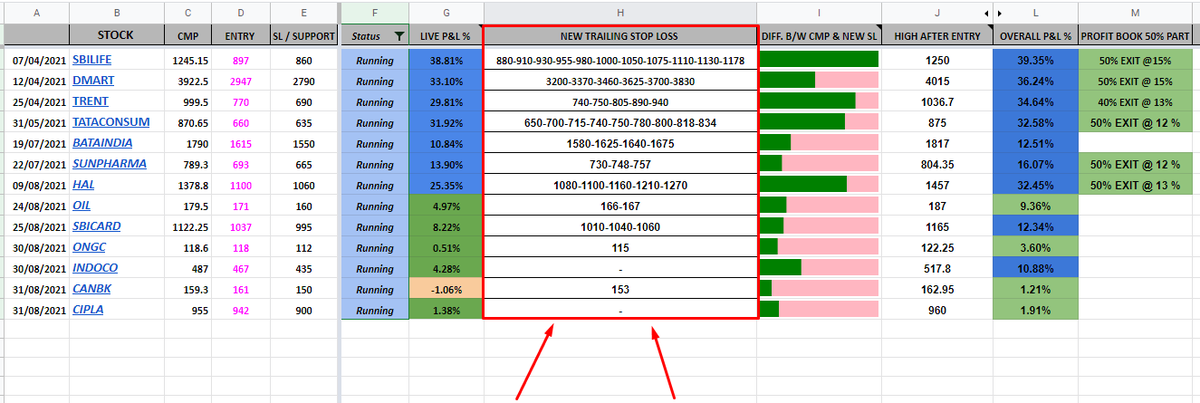Select the entry price 2947
The width and height of the screenshot is (1200, 403).
(239, 81)
